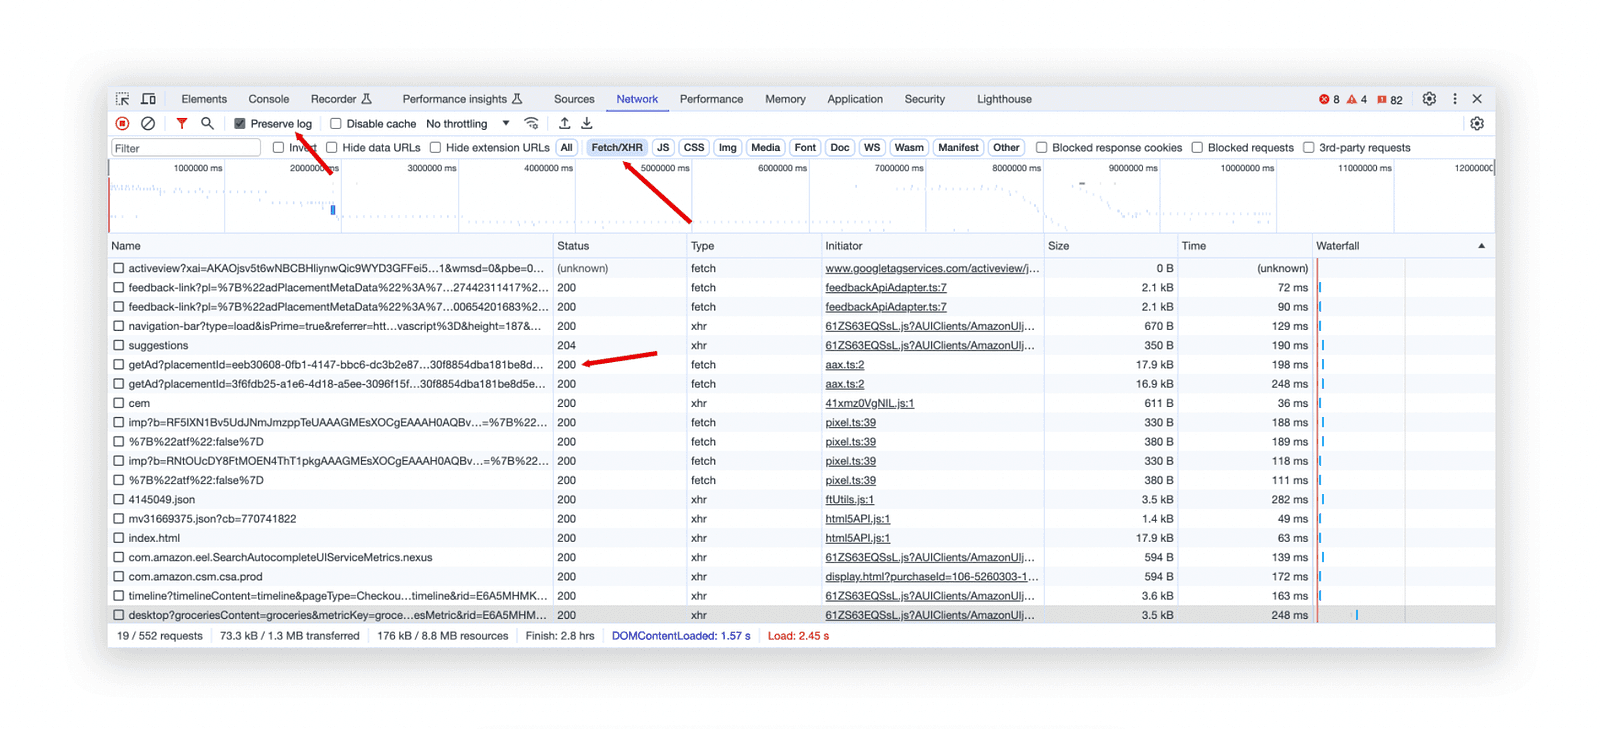Open ftUtils.js:1 initiator link
1600x729 pixels.
point(850,500)
